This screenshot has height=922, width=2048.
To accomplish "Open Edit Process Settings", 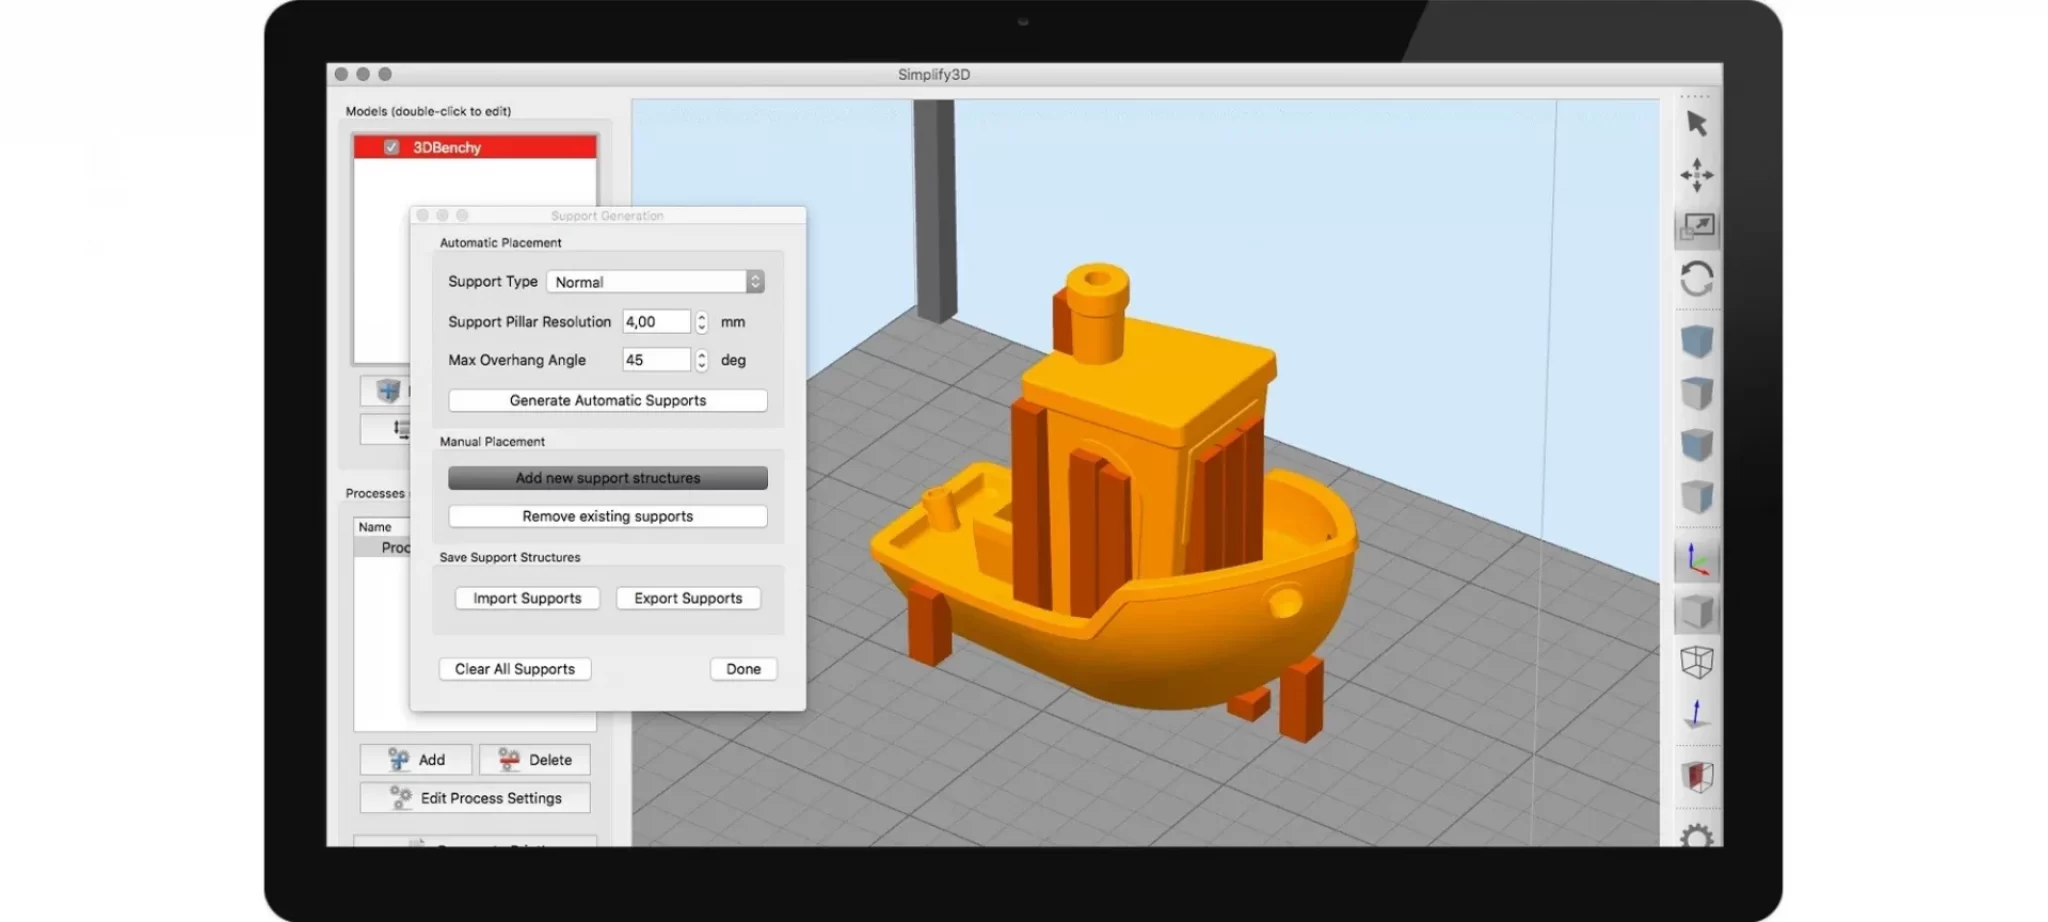I will [x=475, y=798].
